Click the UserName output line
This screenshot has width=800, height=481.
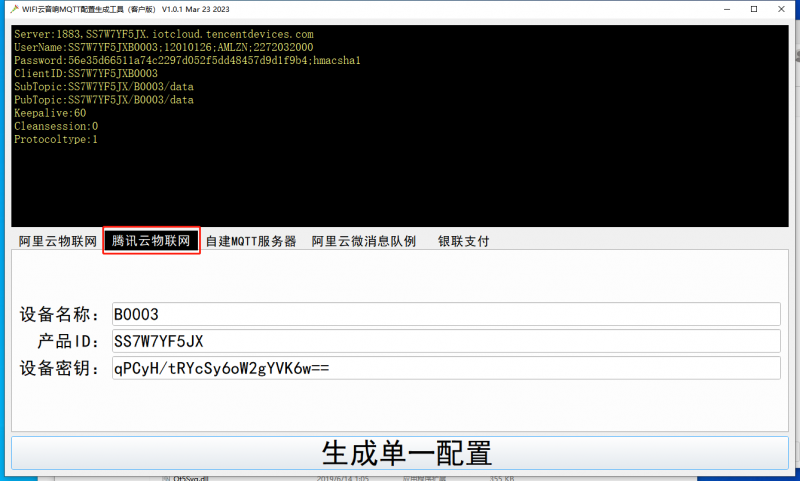[x=164, y=47]
